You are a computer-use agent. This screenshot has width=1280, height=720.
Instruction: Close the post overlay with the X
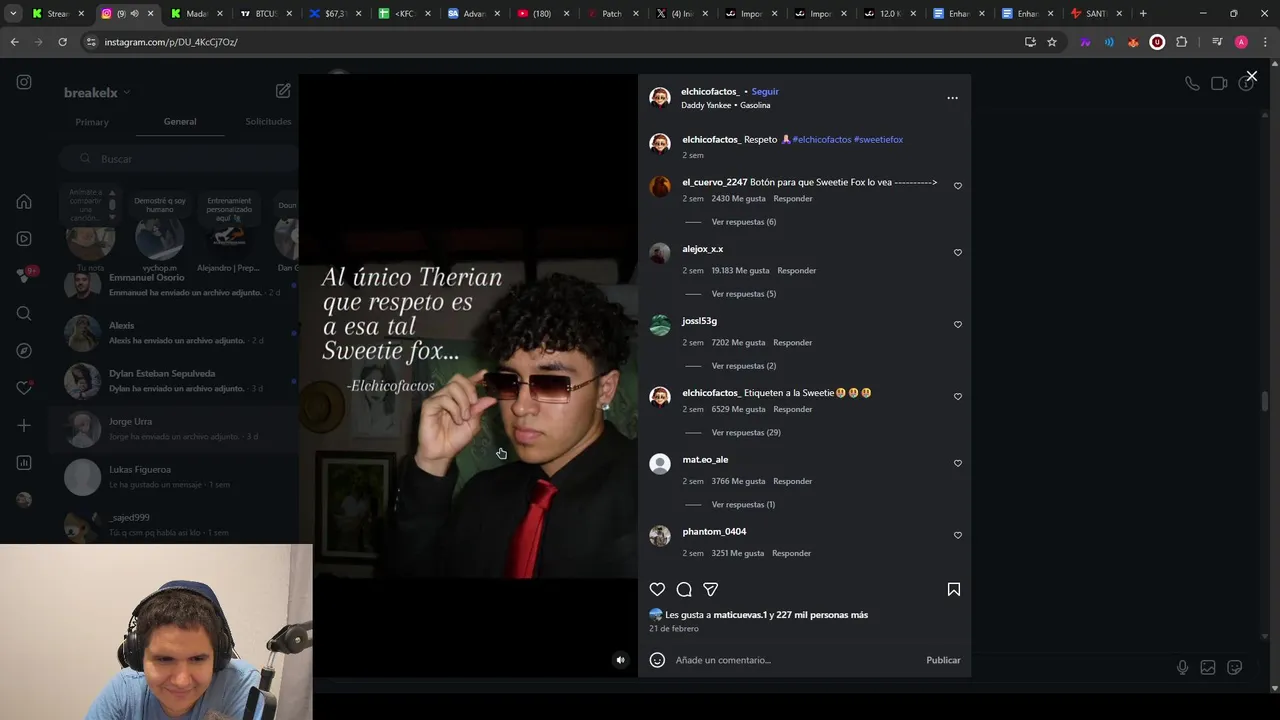tap(1251, 76)
